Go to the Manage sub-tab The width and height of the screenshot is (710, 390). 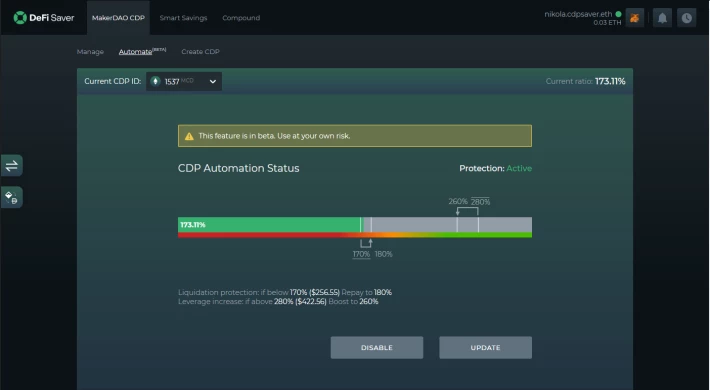(90, 52)
